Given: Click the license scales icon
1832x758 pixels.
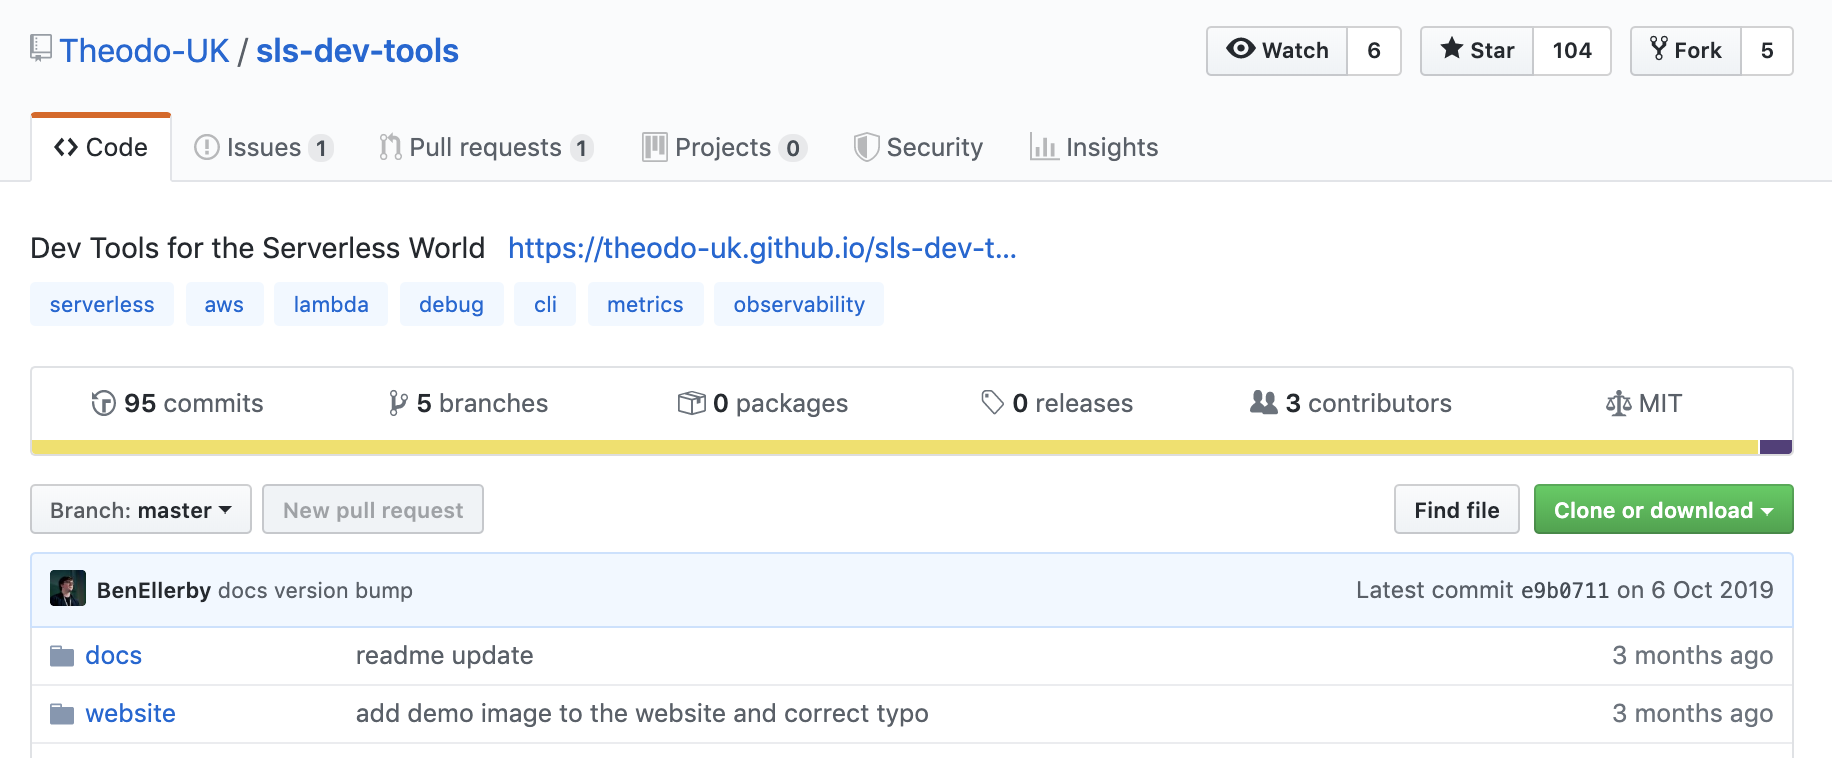Looking at the screenshot, I should (1618, 403).
